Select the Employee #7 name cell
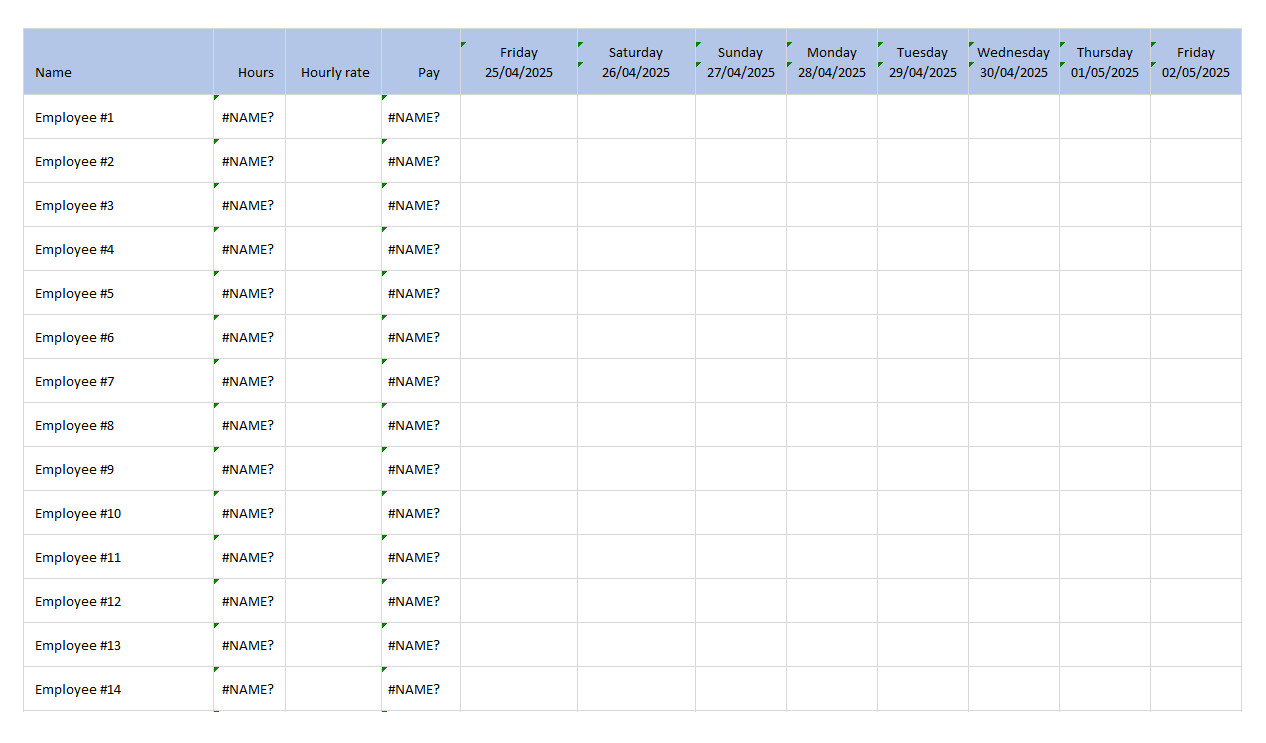This screenshot has width=1266, height=743. point(118,381)
